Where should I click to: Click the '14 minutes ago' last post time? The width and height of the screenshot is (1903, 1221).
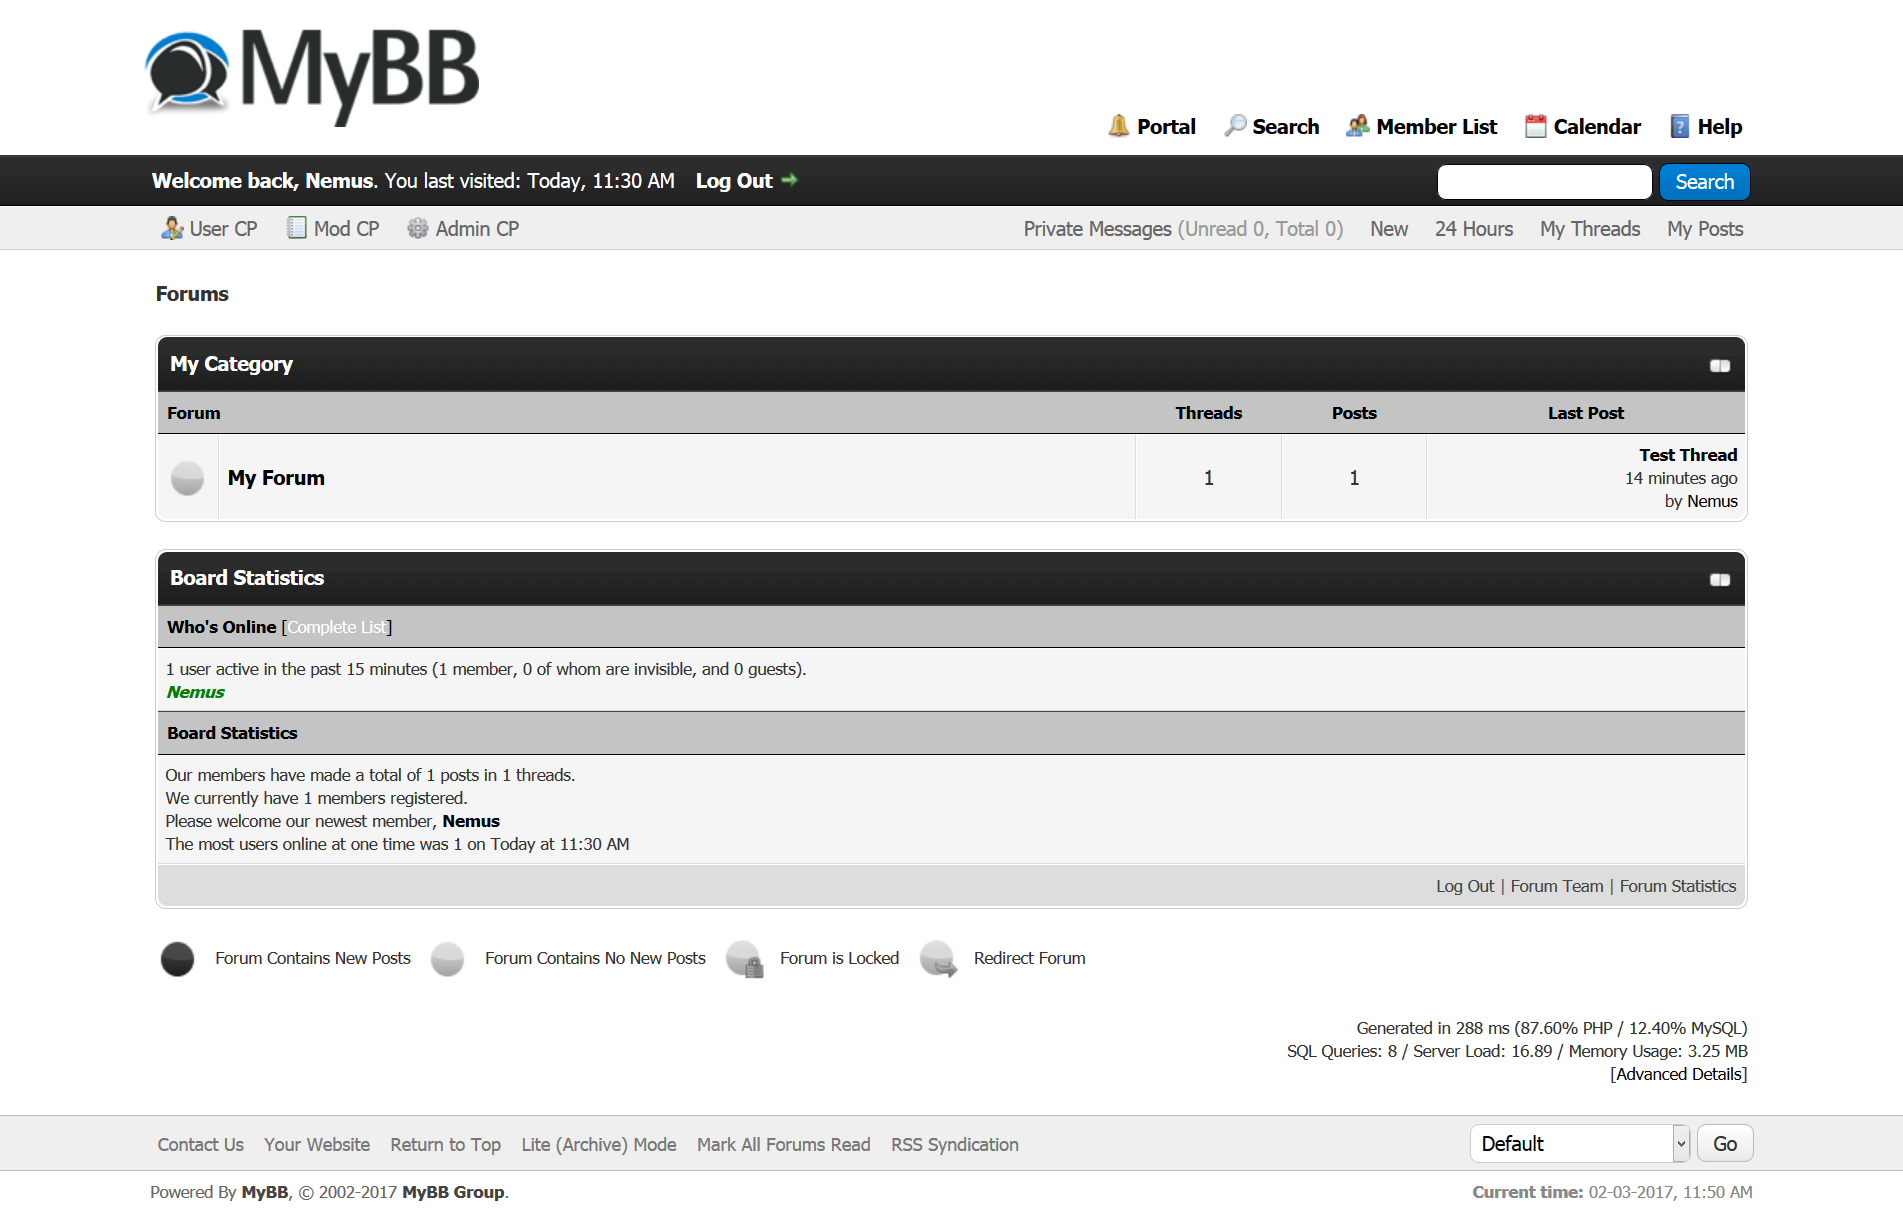(1681, 478)
